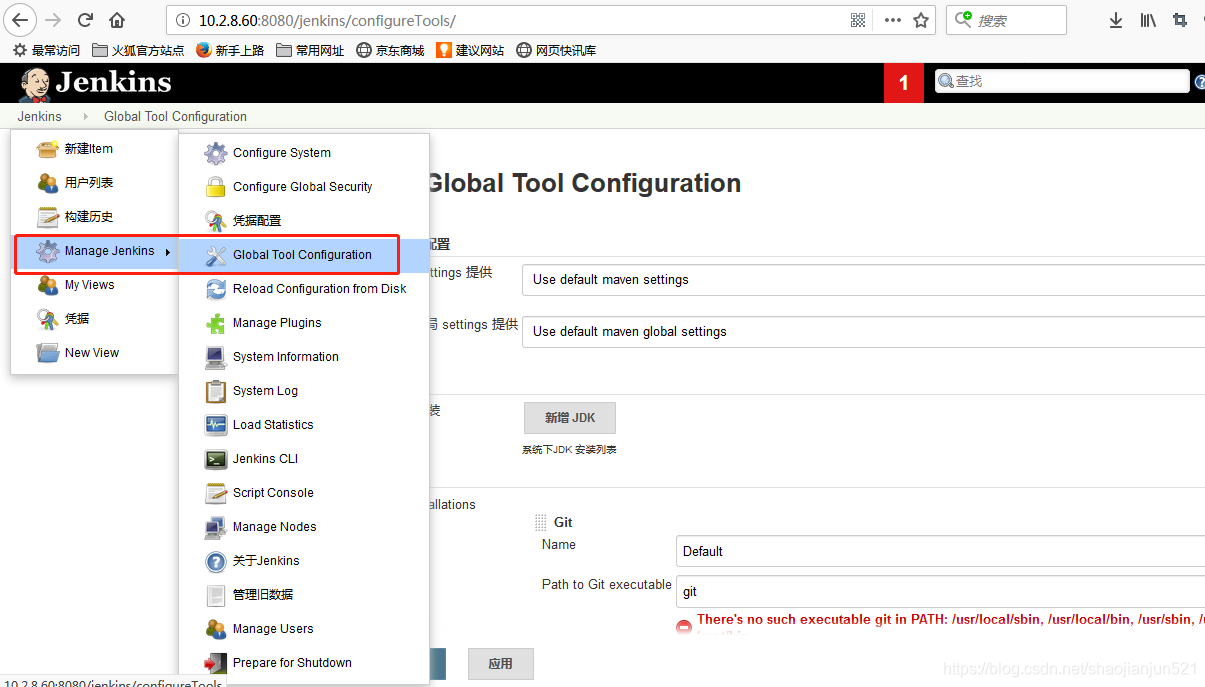Reload the page with the refresh icon

point(86,20)
